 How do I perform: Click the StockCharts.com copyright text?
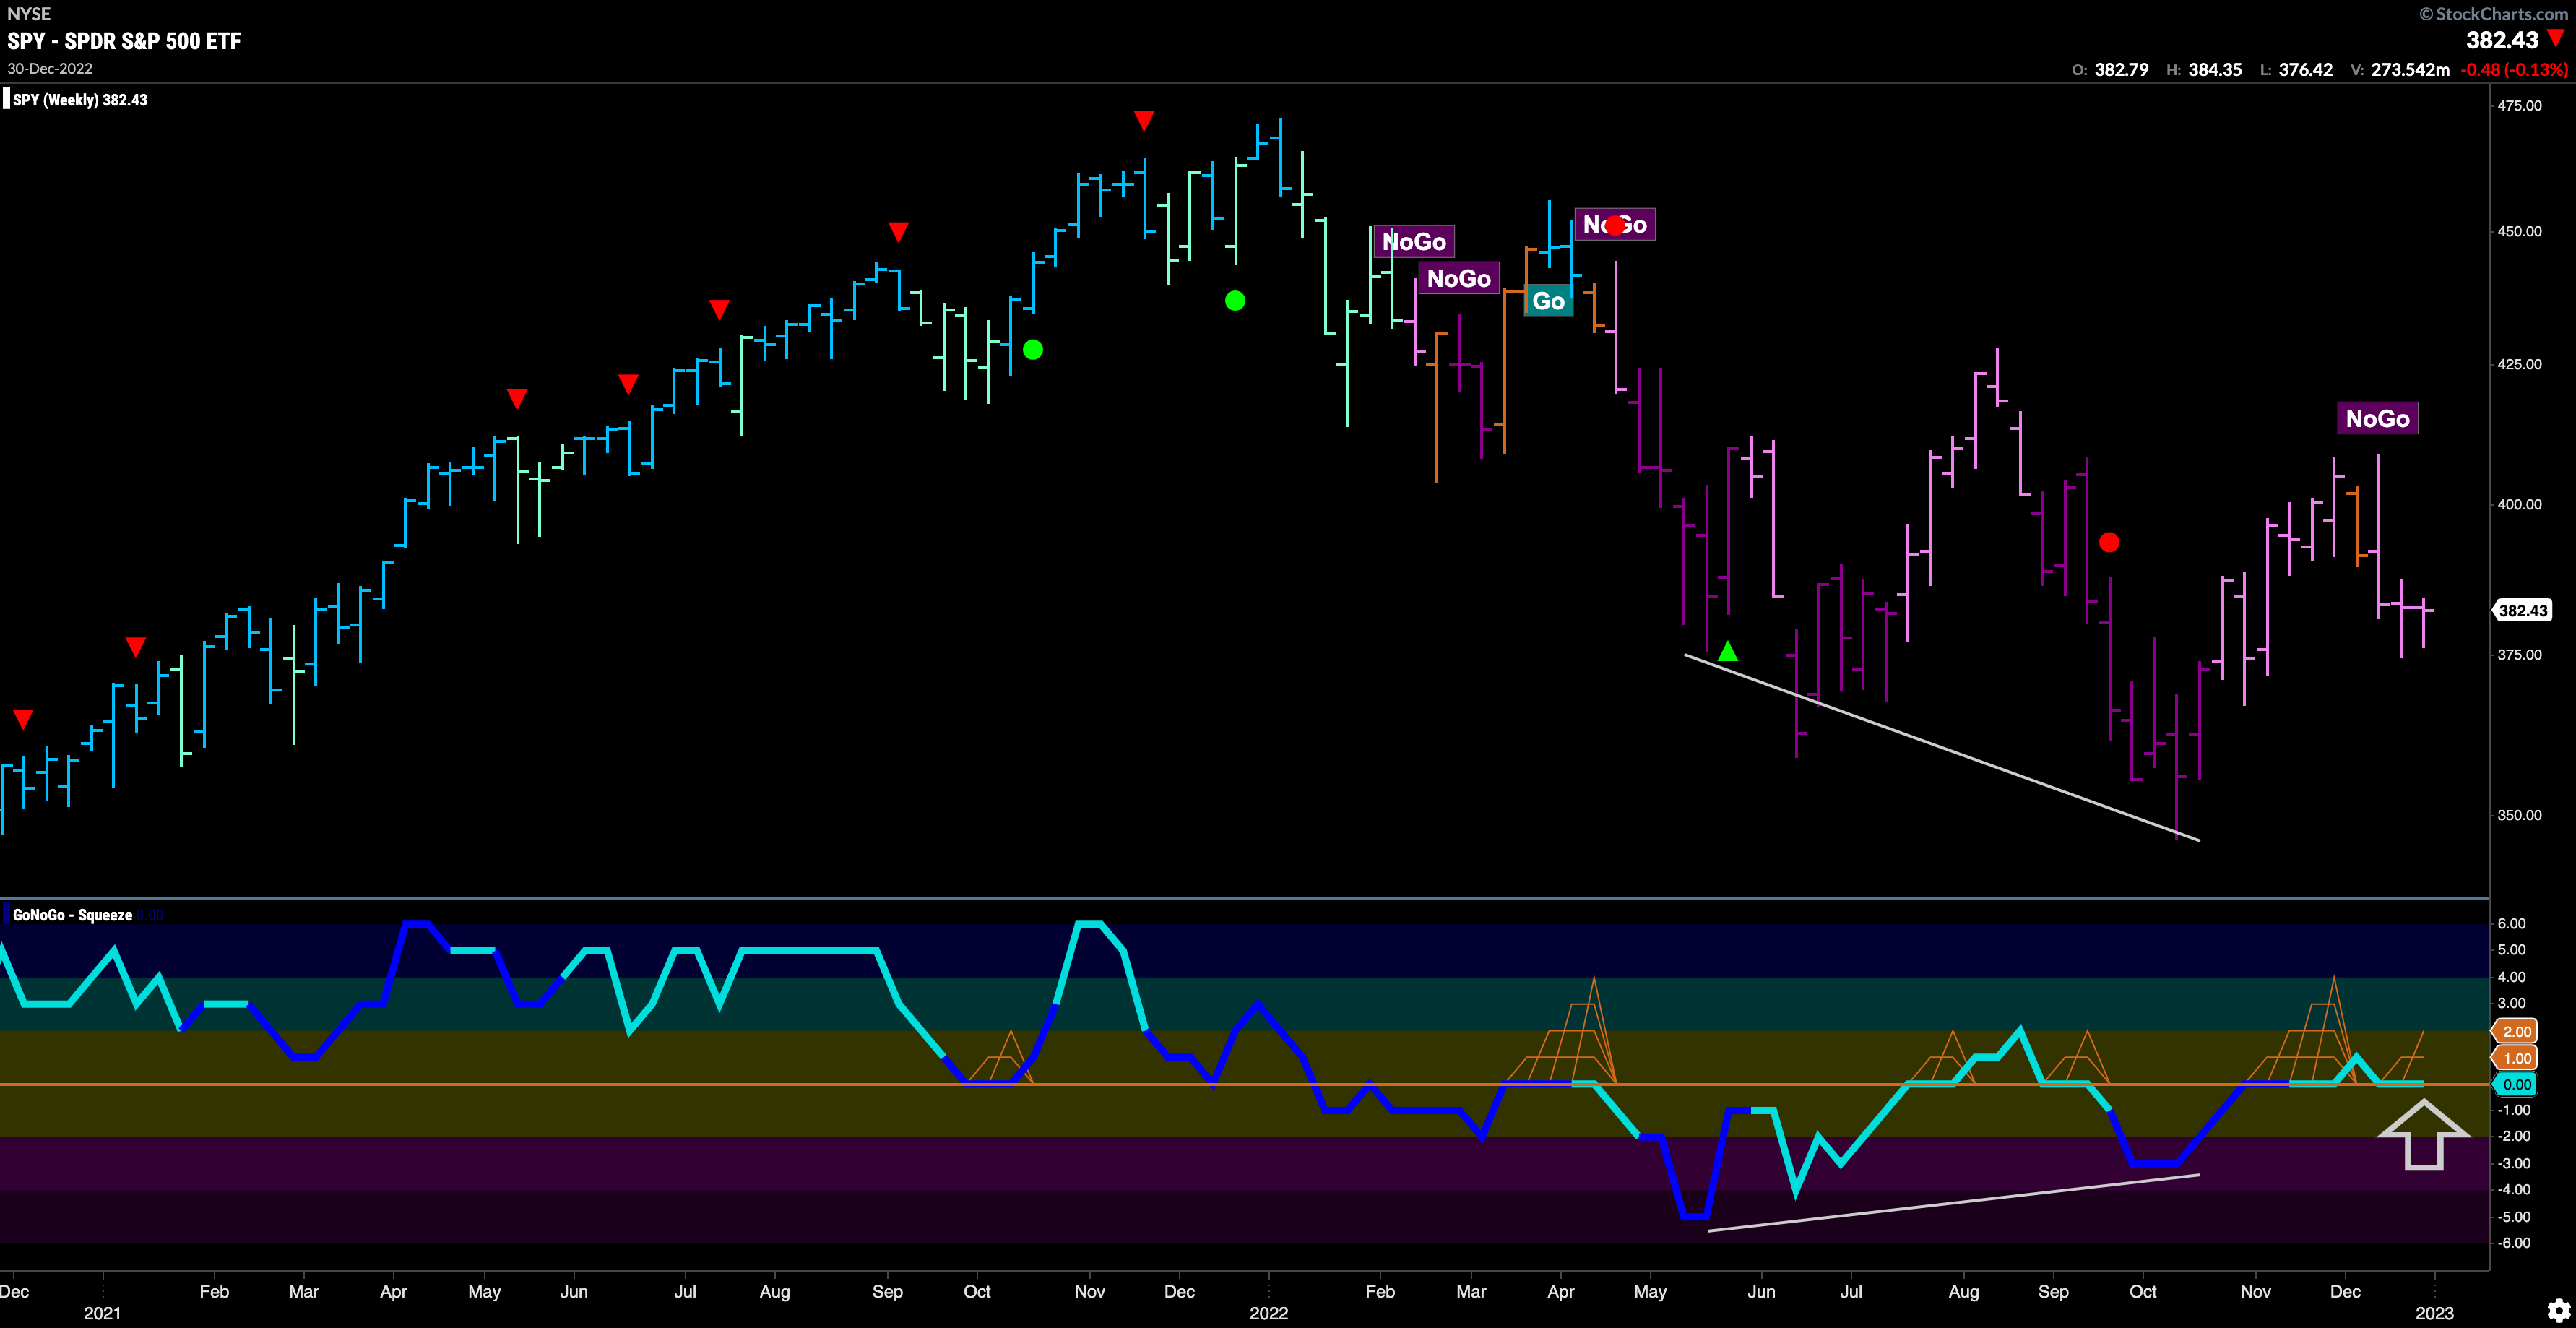(2494, 14)
